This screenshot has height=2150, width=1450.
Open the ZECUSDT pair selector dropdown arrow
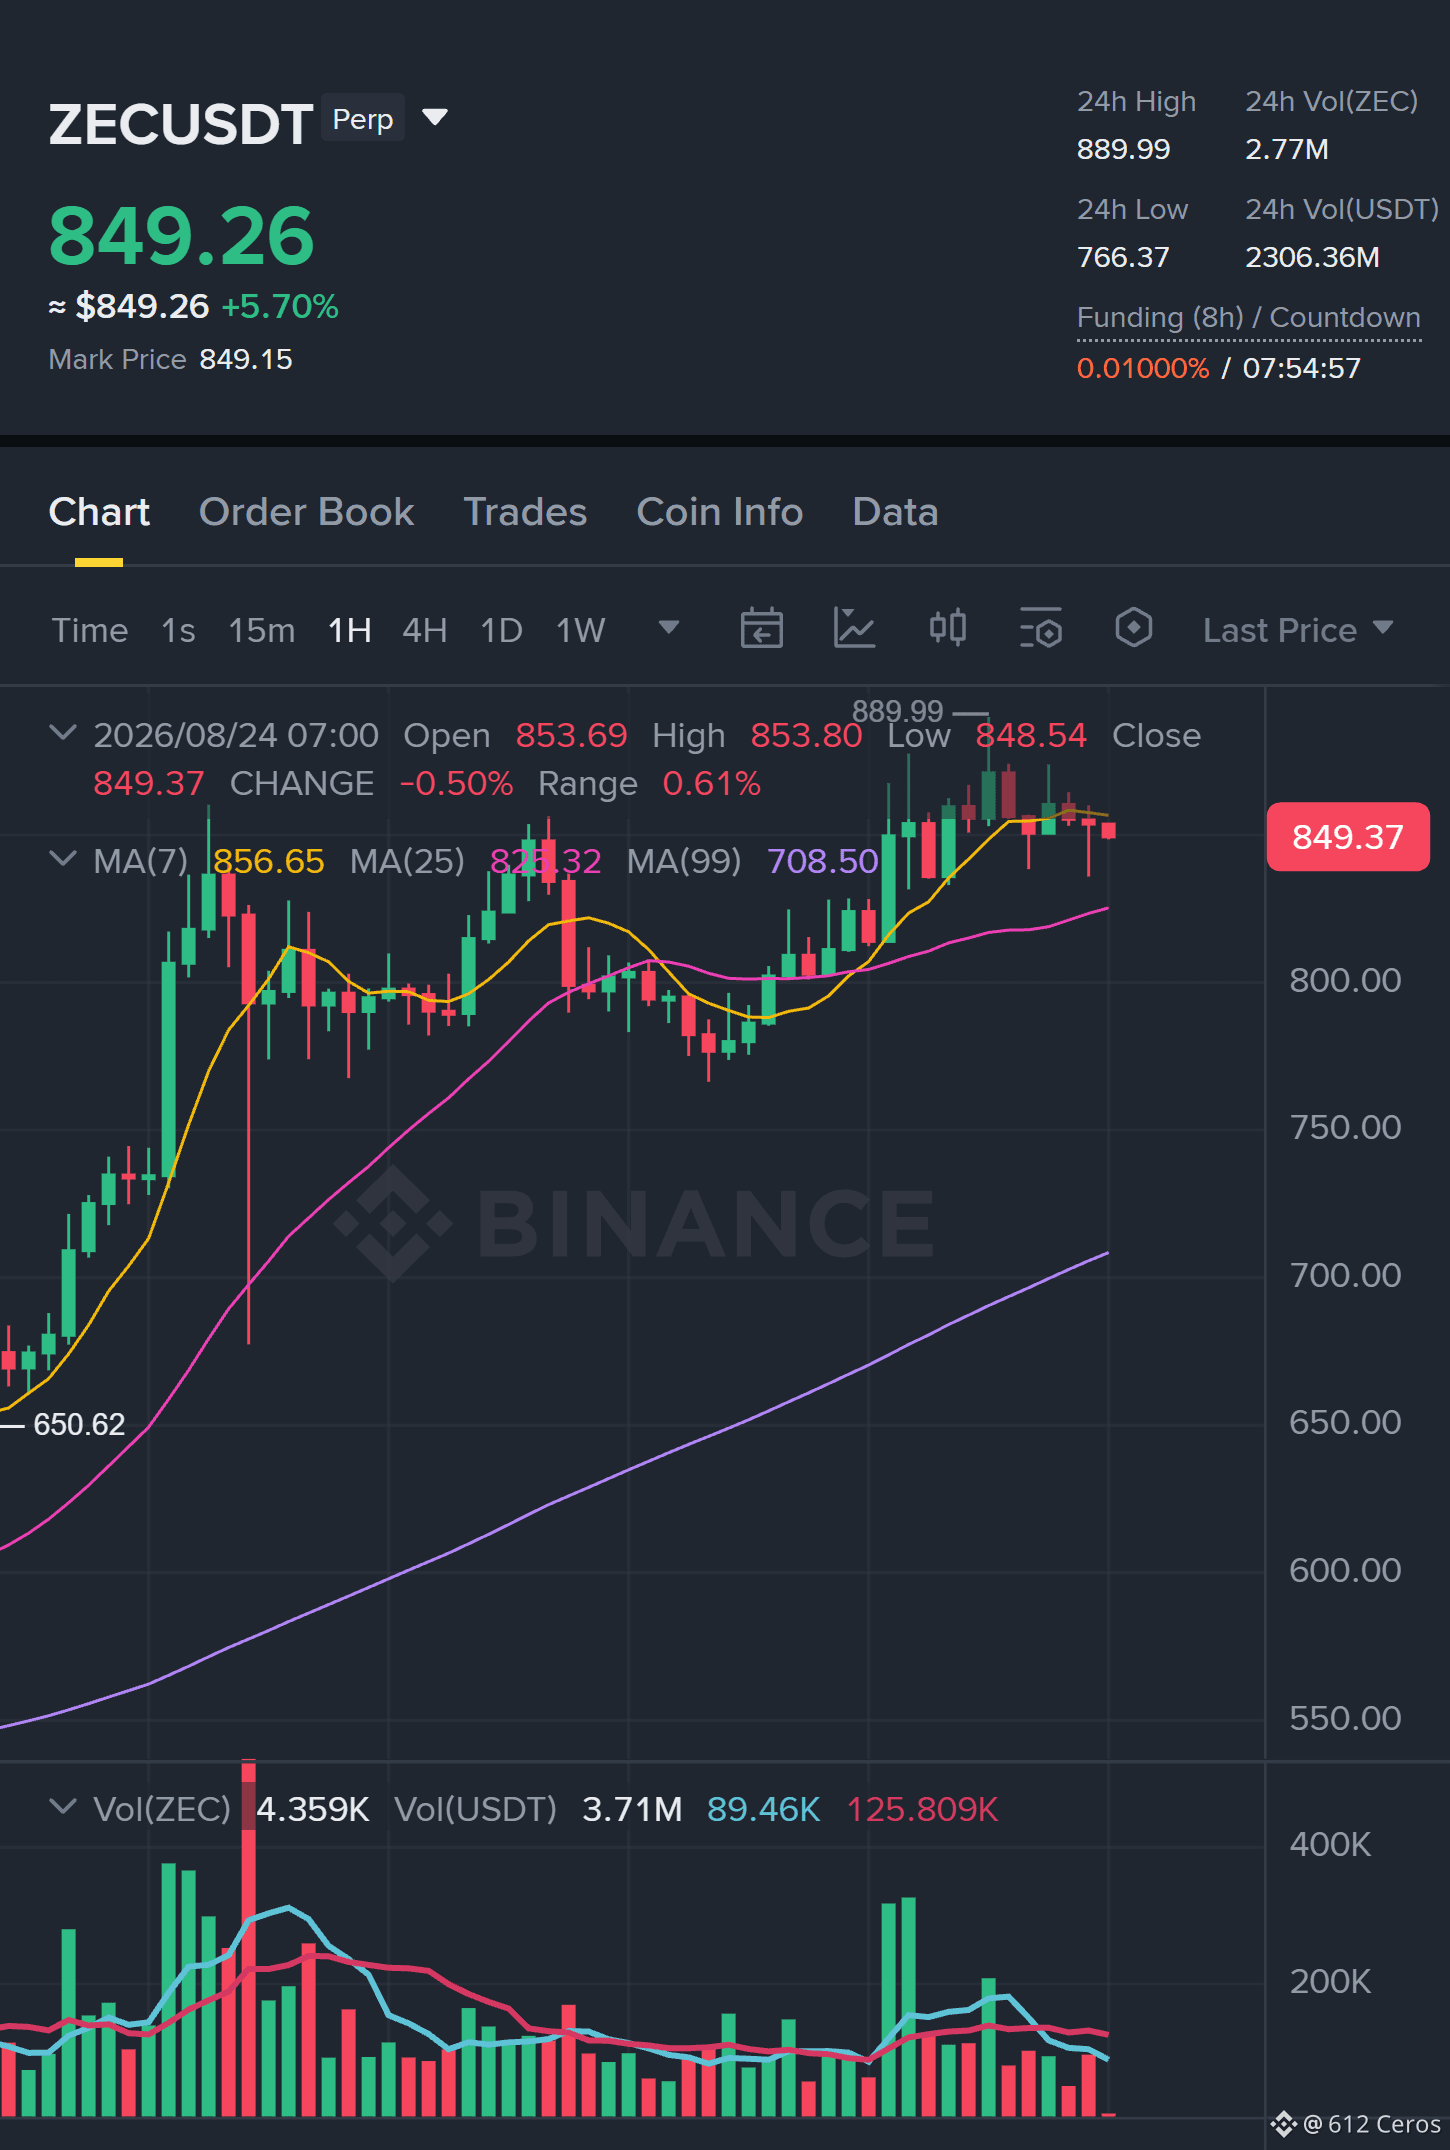(x=435, y=118)
